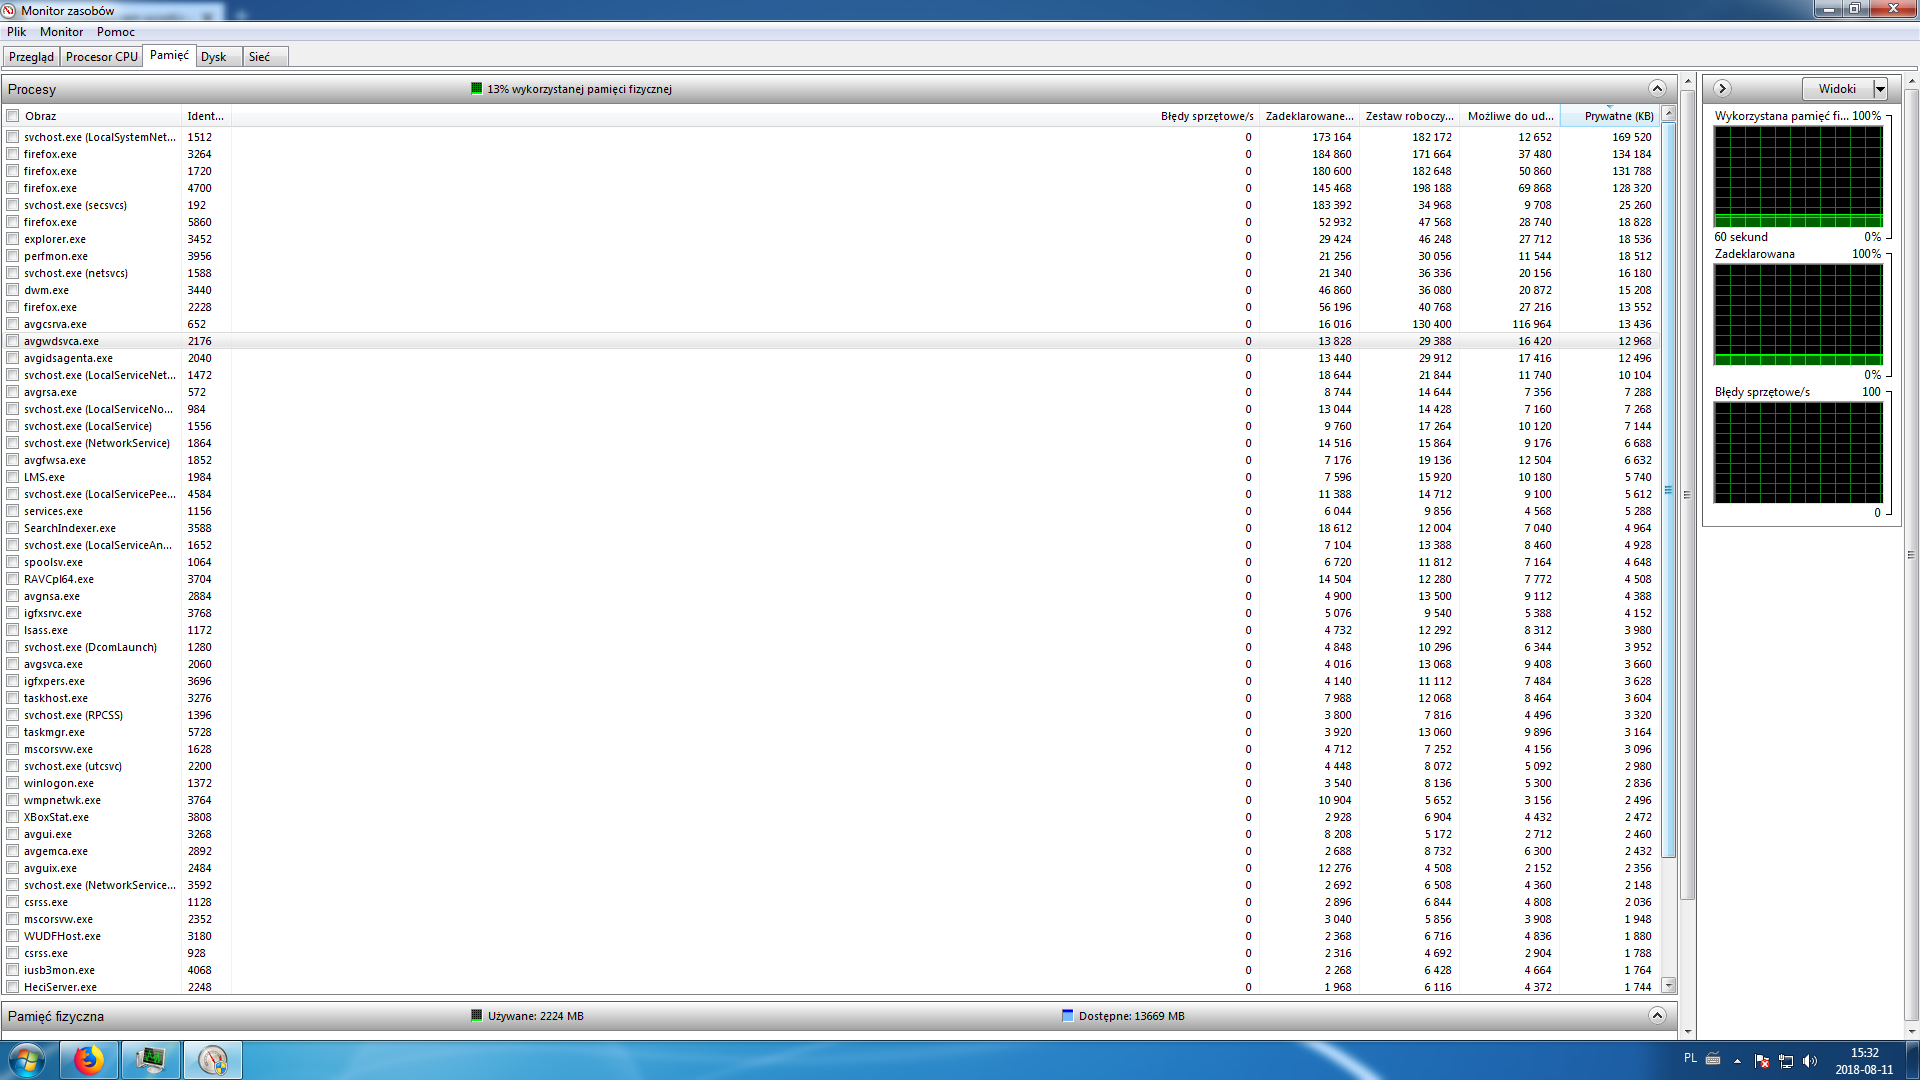Click the process list vertical scrollbar thumb
The image size is (1920, 1080).
point(1668,490)
